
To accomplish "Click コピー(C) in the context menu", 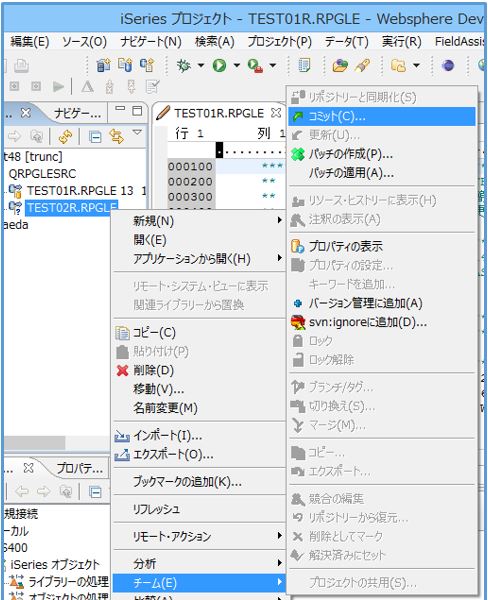I will [x=199, y=333].
